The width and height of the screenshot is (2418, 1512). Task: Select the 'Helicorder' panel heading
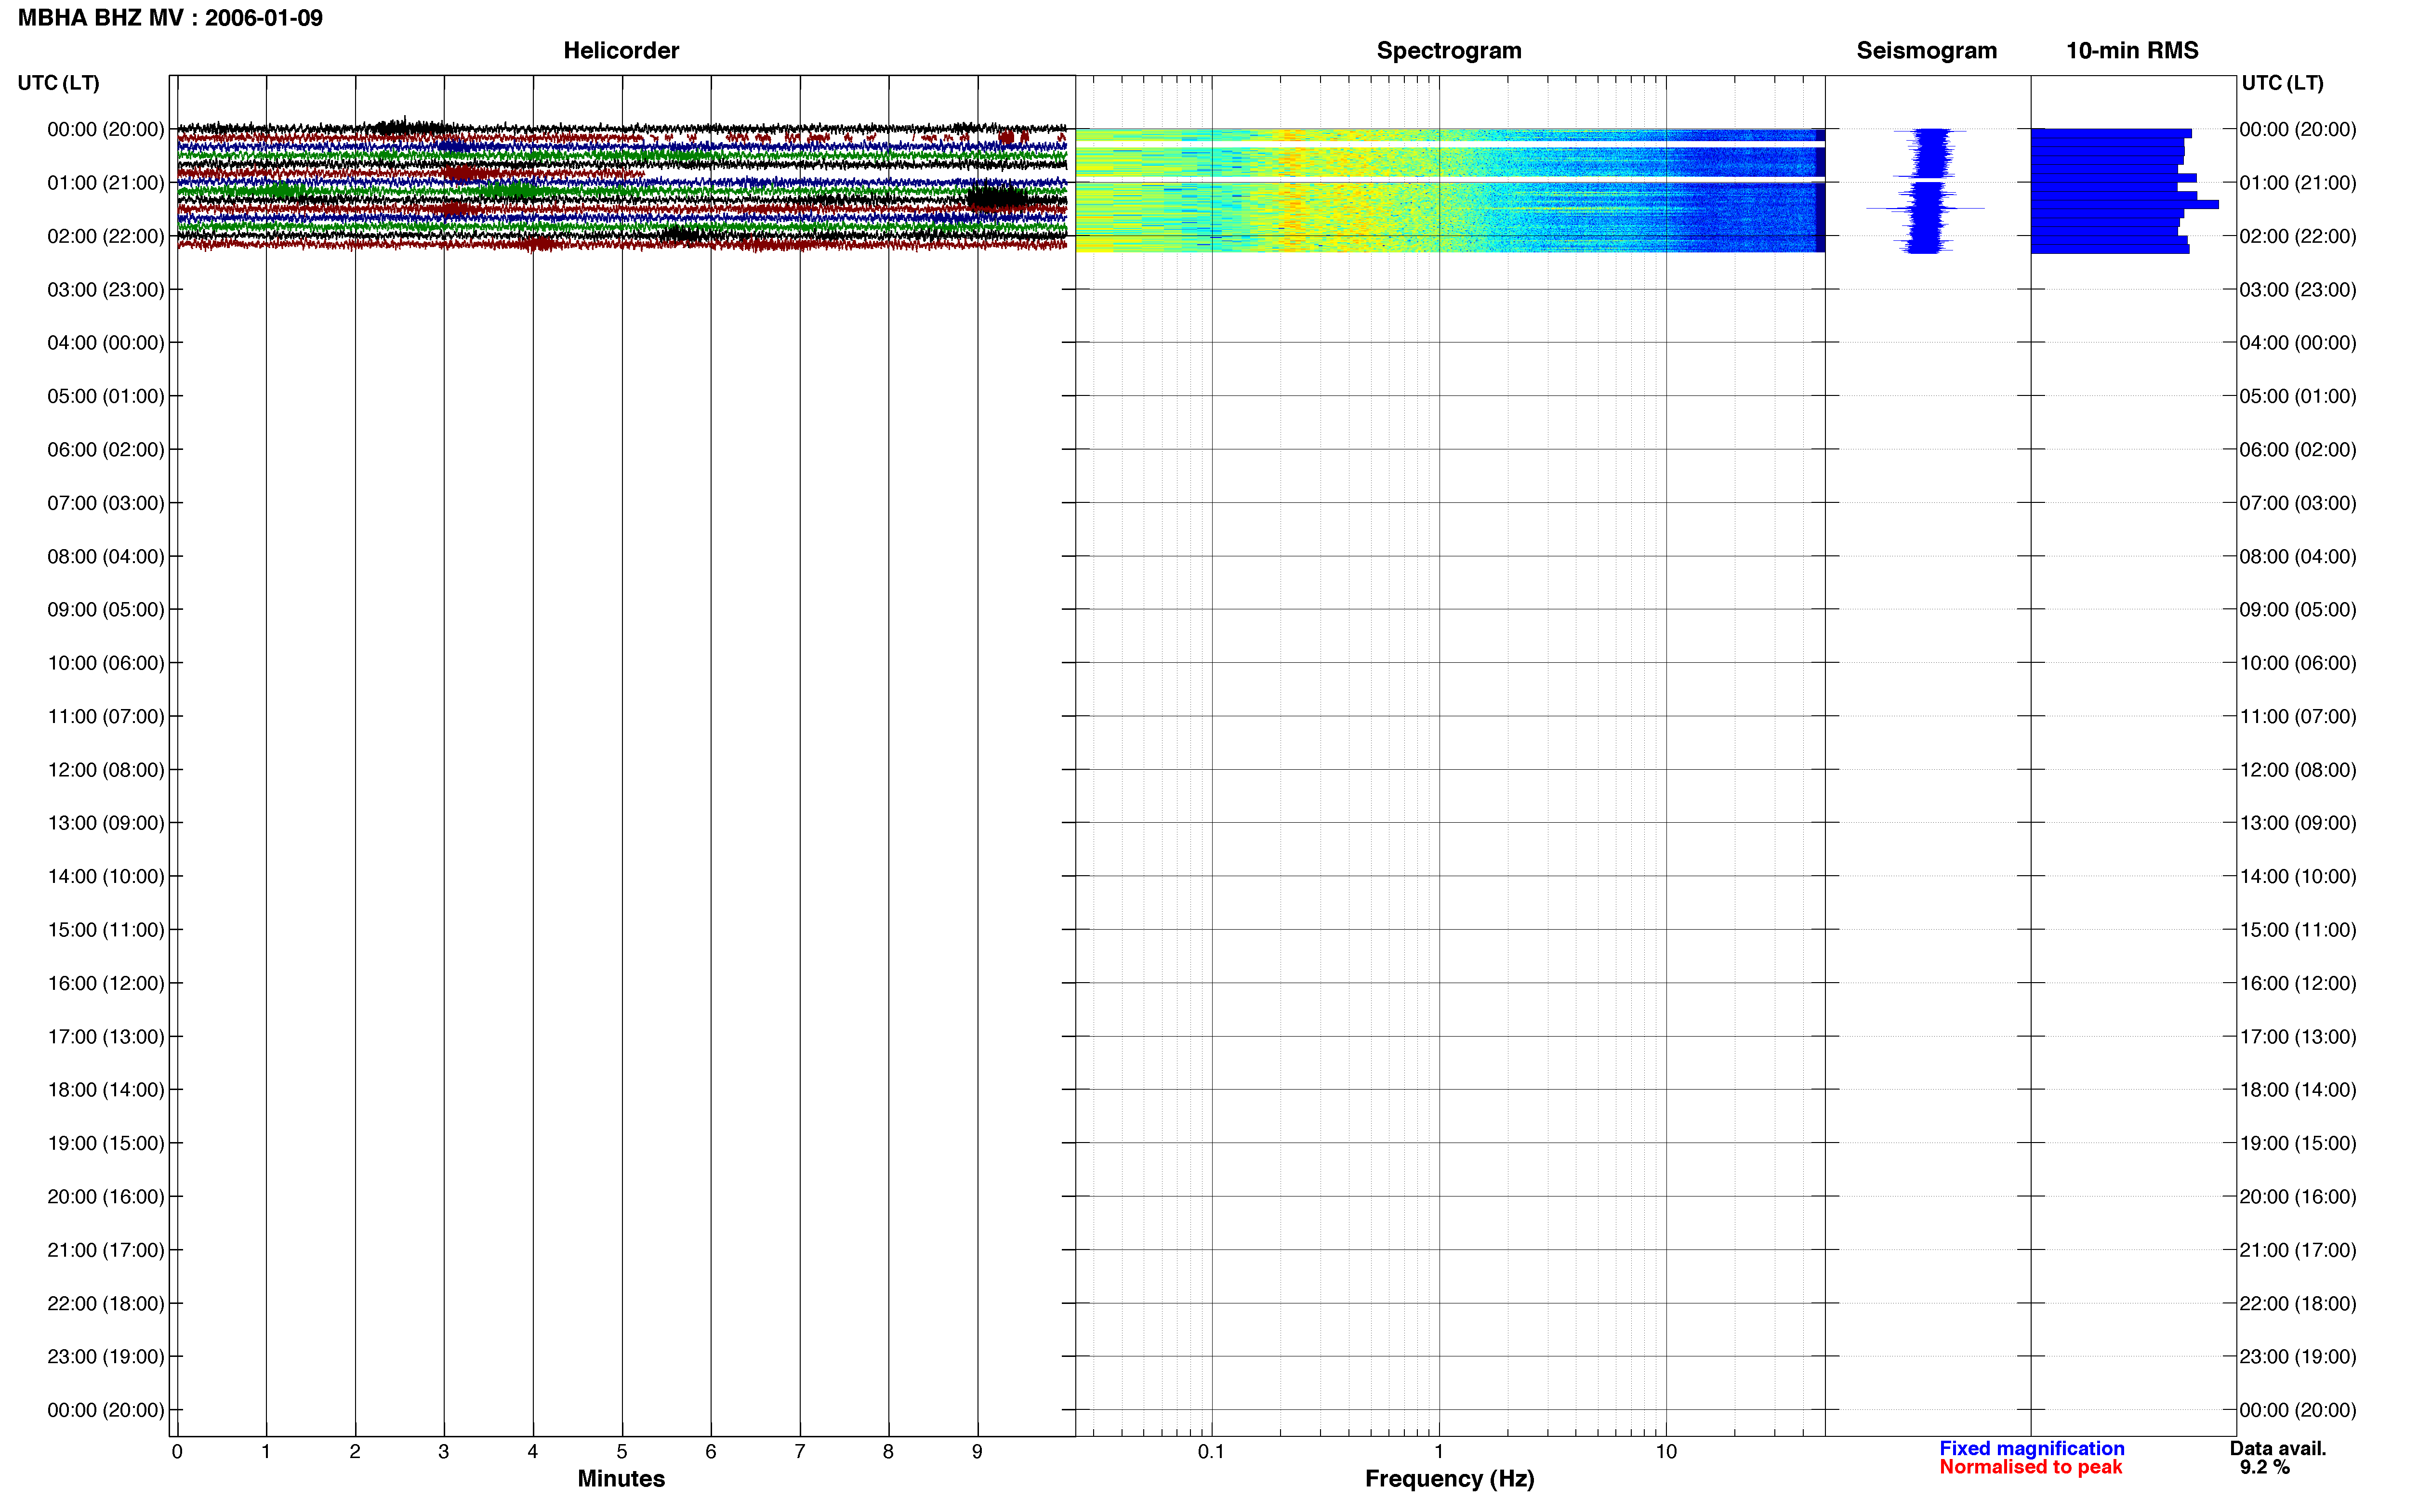(621, 51)
